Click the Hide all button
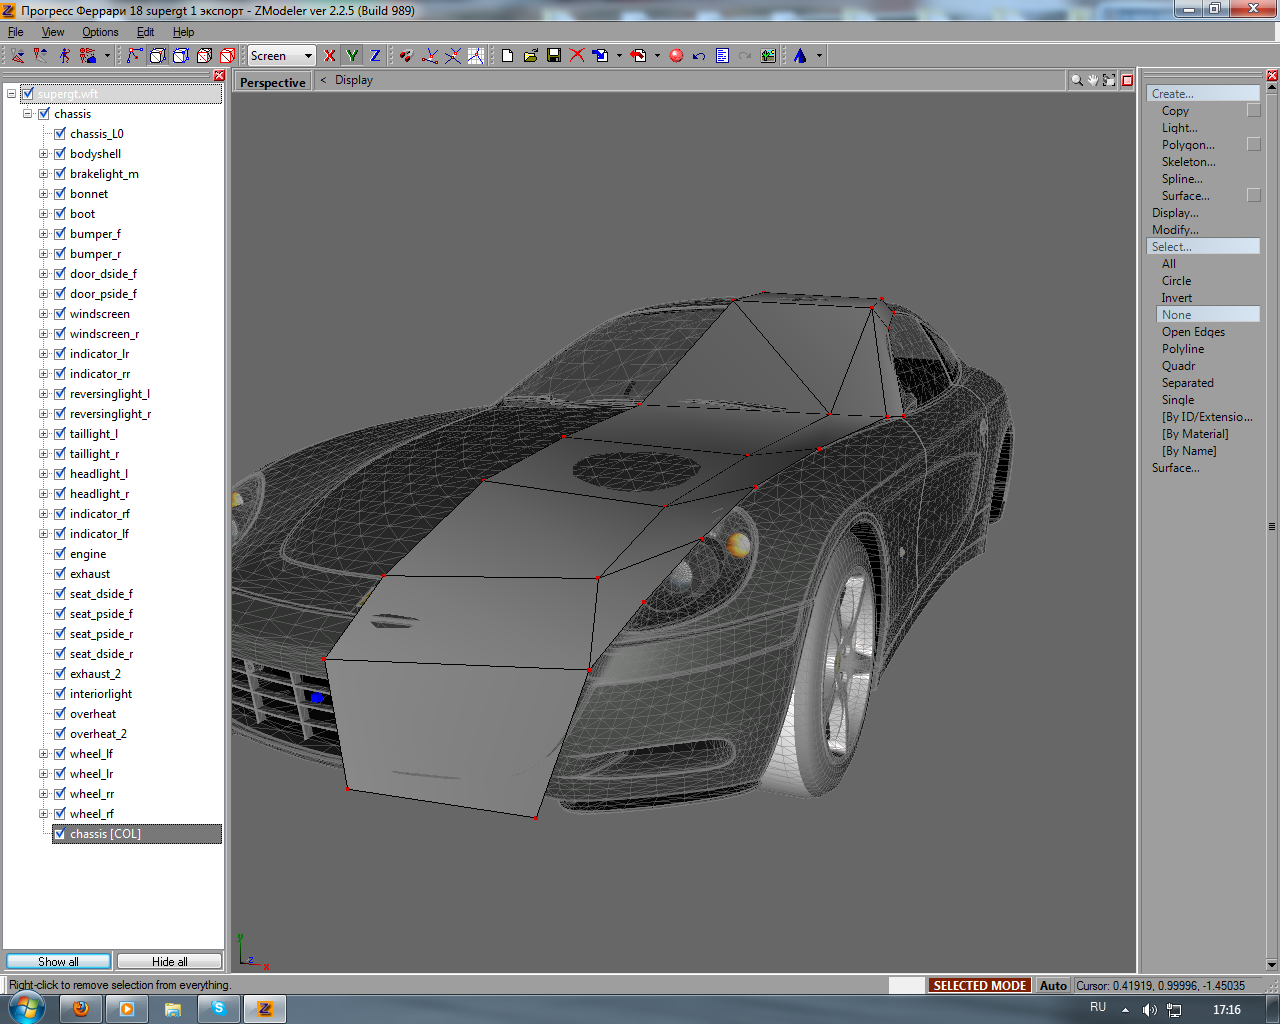The image size is (1280, 1024). (x=169, y=961)
